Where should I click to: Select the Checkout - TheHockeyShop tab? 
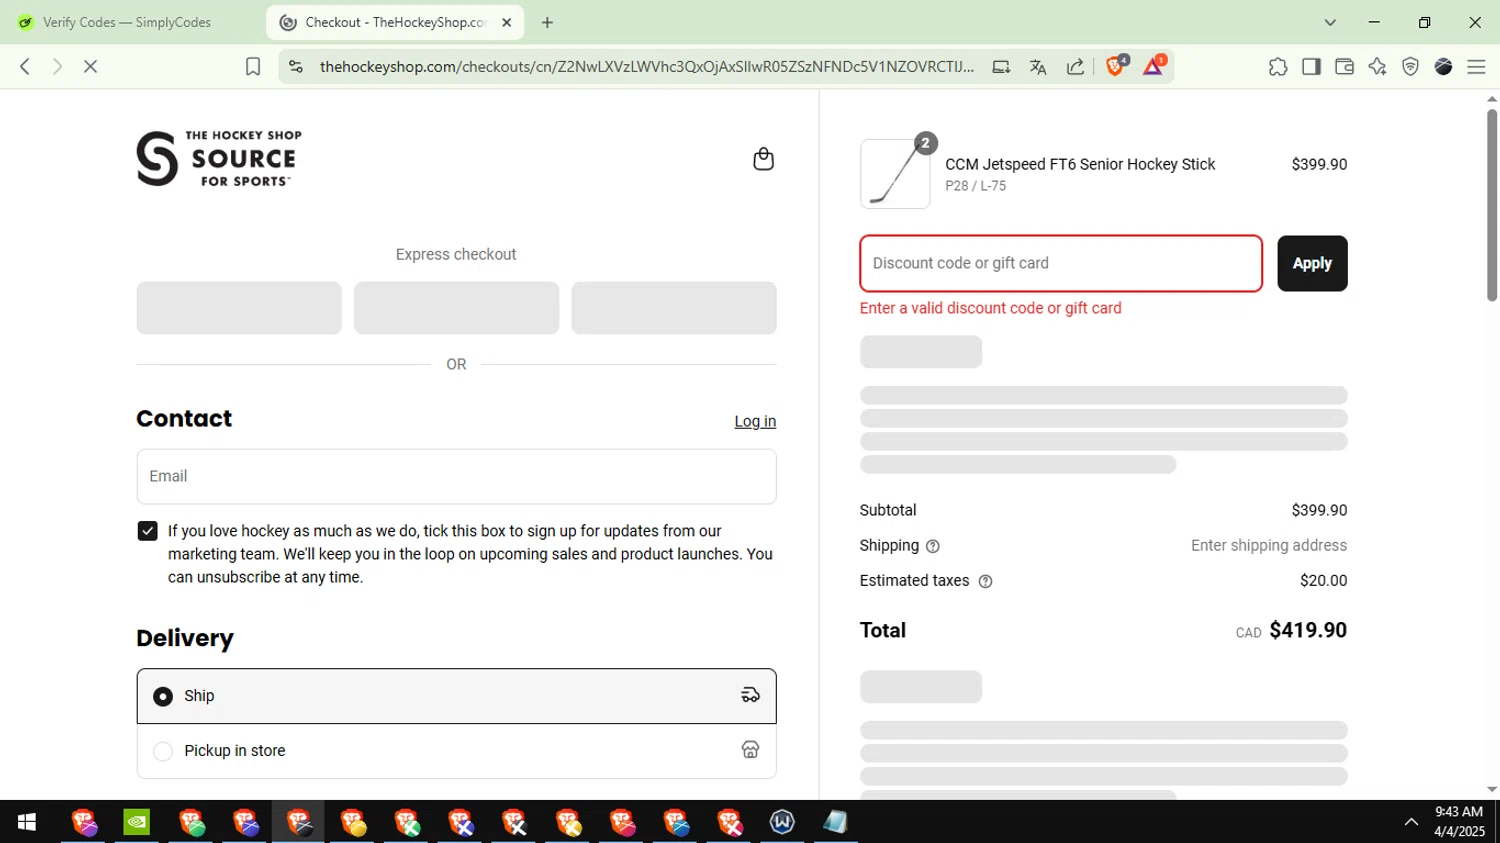395,22
